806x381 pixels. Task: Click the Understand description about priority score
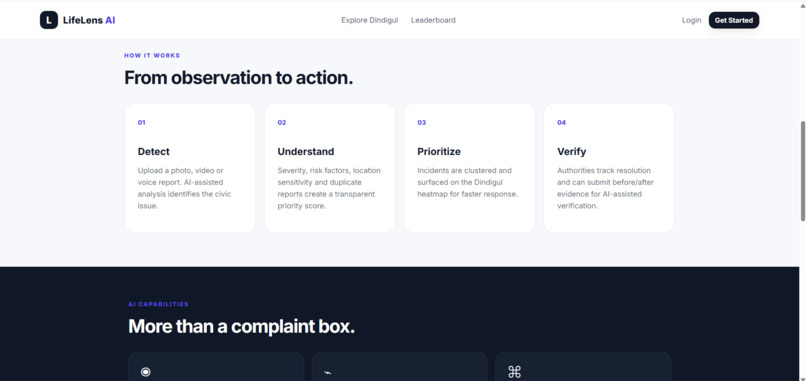pos(329,188)
